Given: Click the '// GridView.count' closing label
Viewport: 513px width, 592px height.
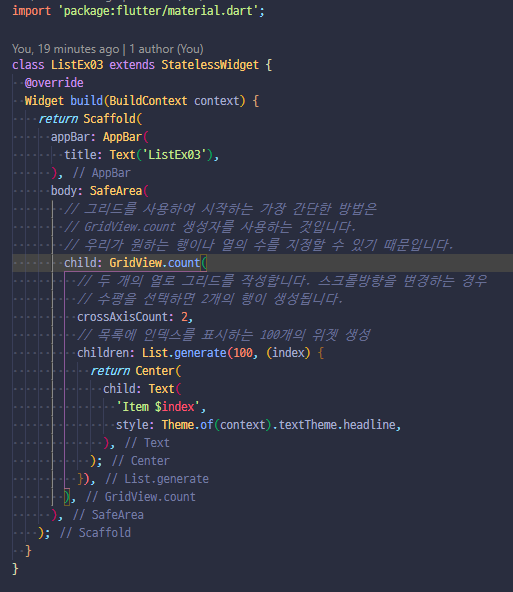Looking at the screenshot, I should (x=140, y=497).
